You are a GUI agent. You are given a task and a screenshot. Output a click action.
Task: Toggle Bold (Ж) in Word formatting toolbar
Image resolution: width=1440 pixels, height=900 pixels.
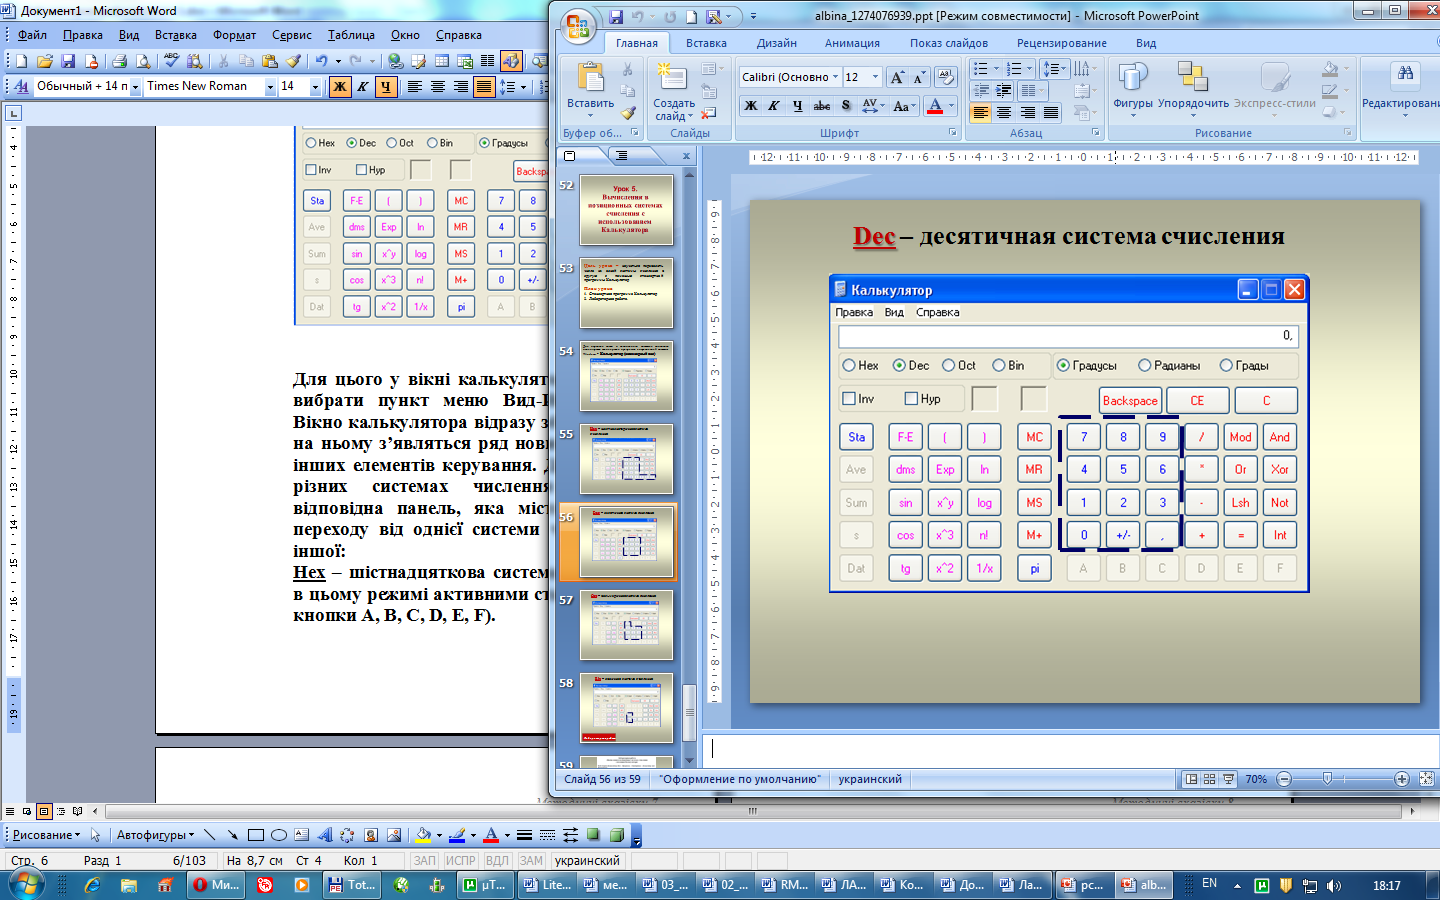pyautogui.click(x=340, y=87)
